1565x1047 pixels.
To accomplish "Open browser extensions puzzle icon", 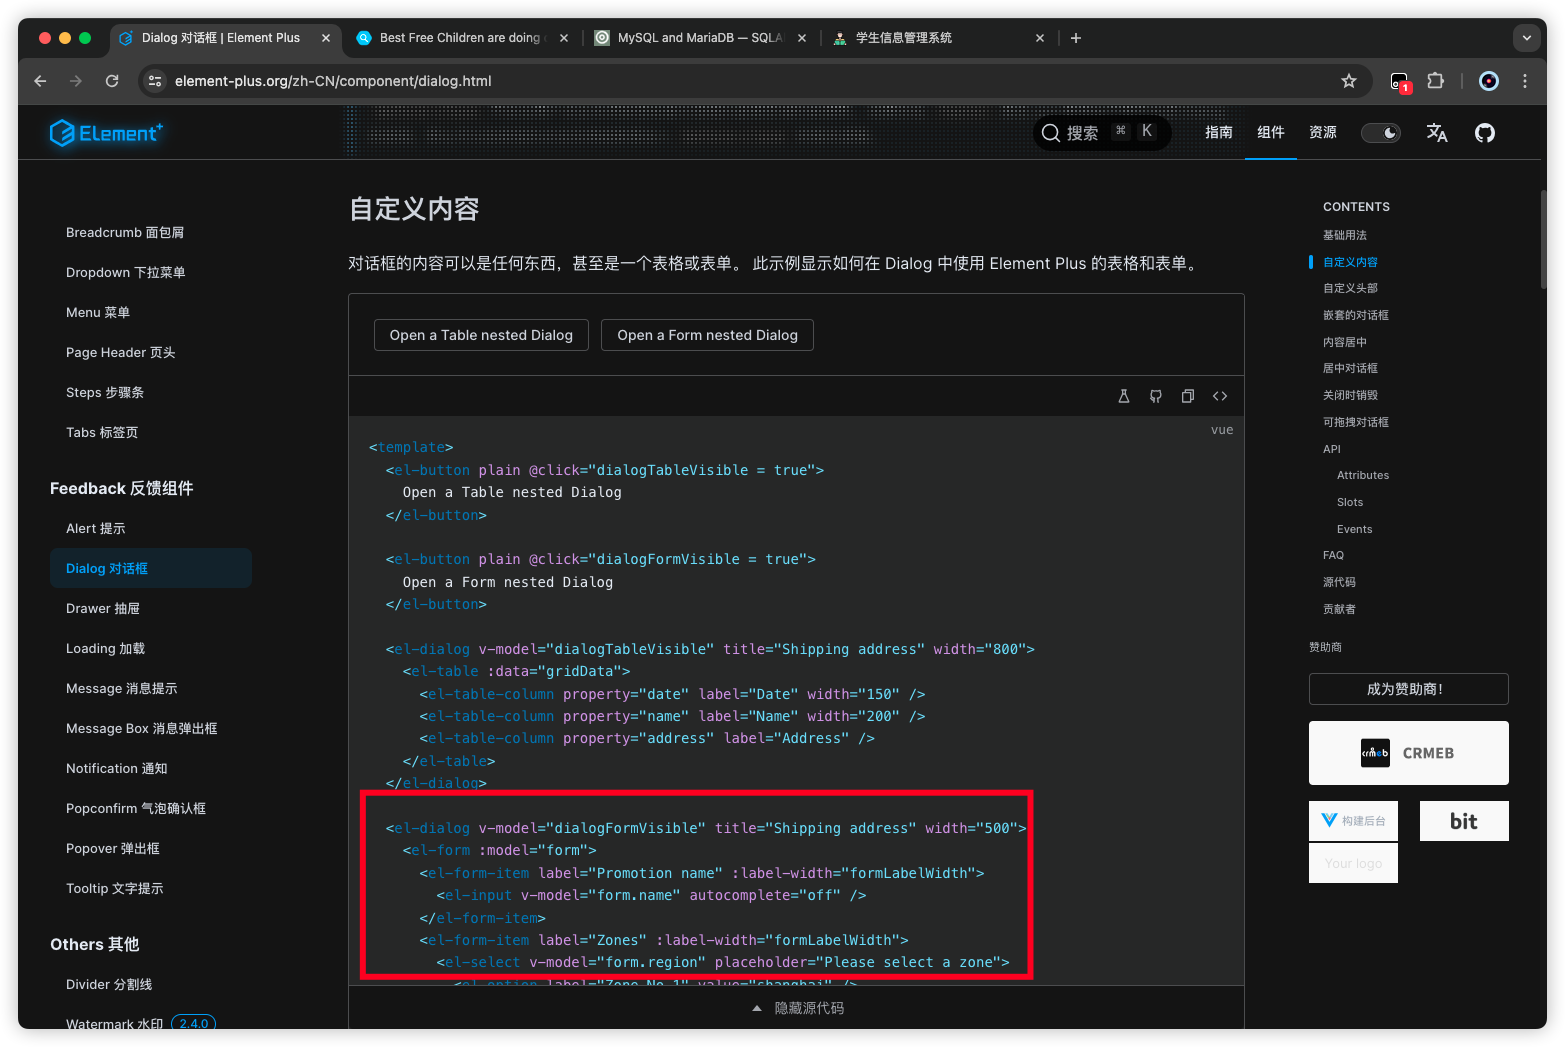I will click(1436, 81).
